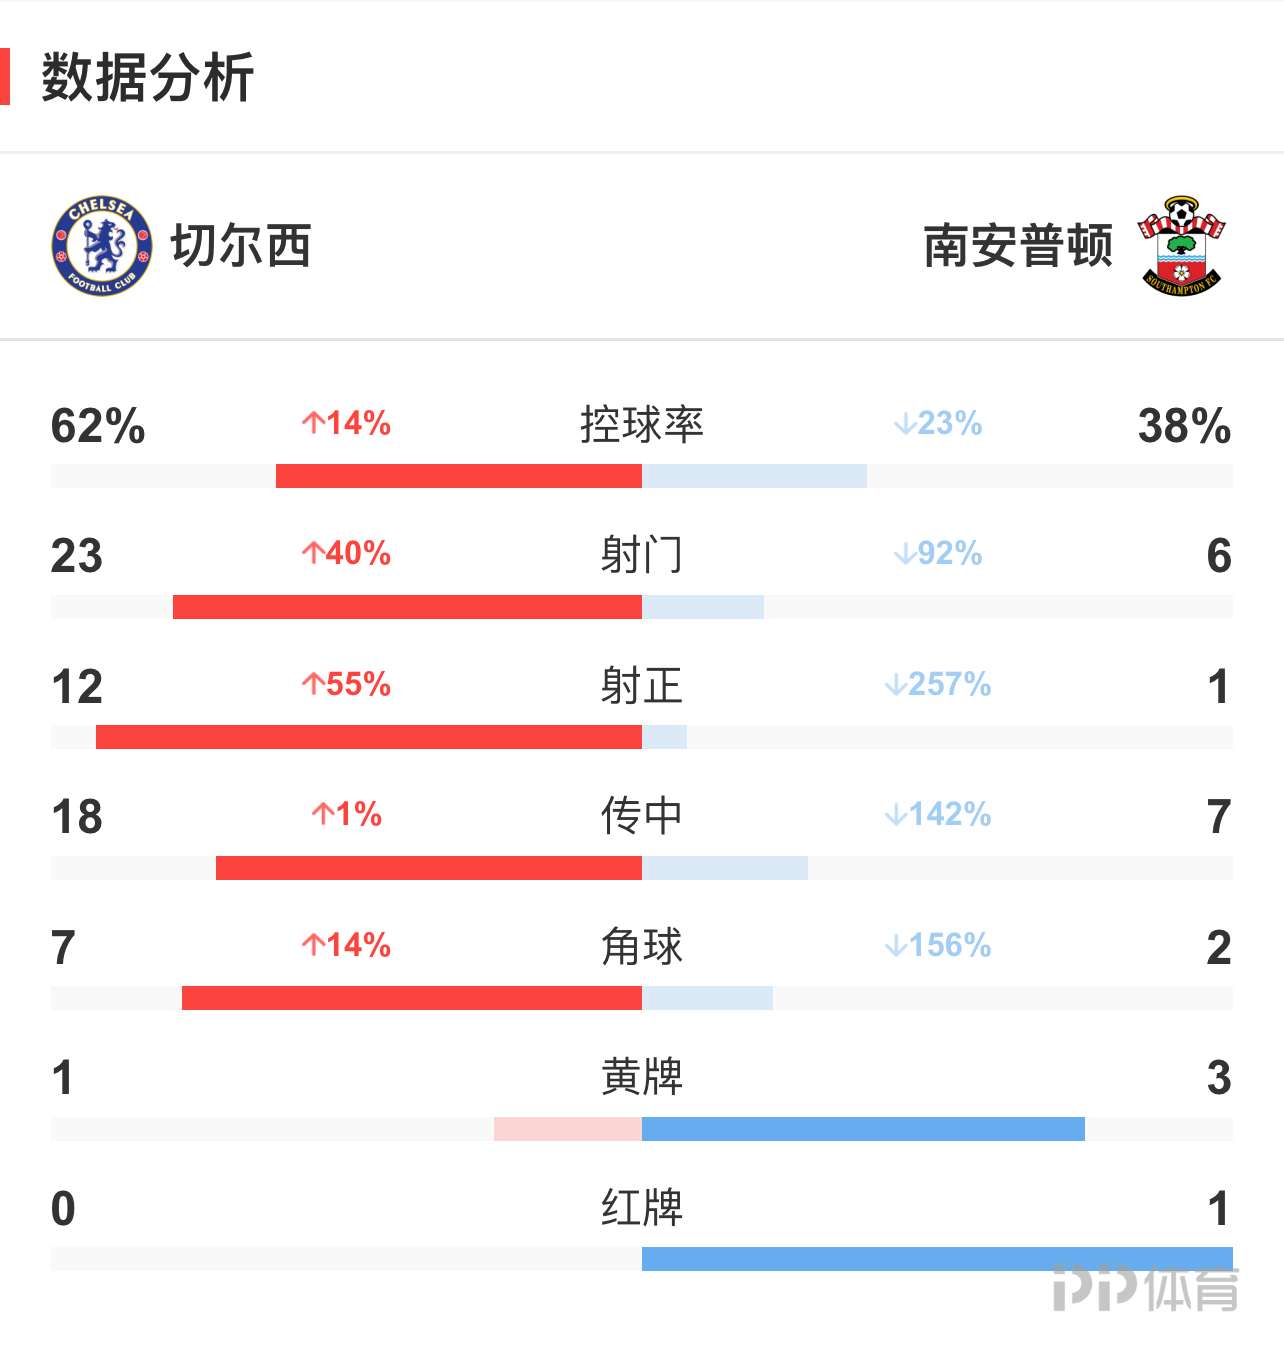Select the 切尔西 team name
Viewport: 1284px width, 1356px height.
(241, 246)
